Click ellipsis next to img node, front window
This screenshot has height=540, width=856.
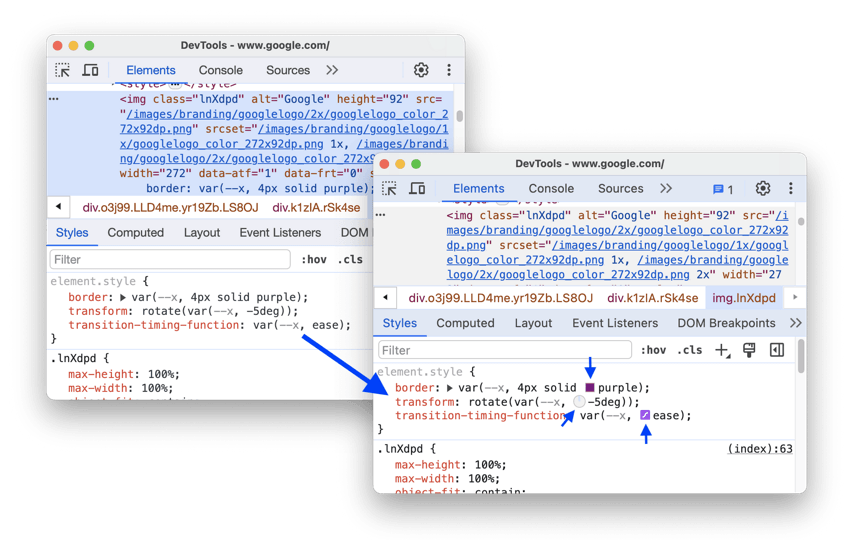pyautogui.click(x=381, y=215)
